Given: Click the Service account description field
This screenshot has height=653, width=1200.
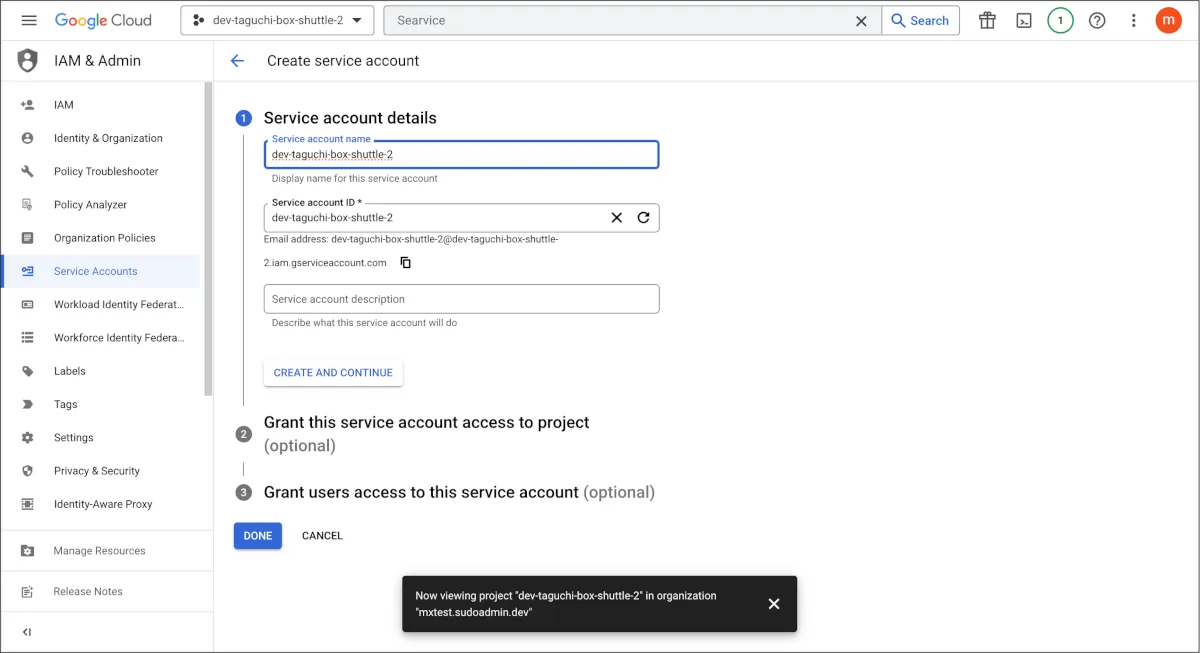Looking at the screenshot, I should click(x=461, y=299).
